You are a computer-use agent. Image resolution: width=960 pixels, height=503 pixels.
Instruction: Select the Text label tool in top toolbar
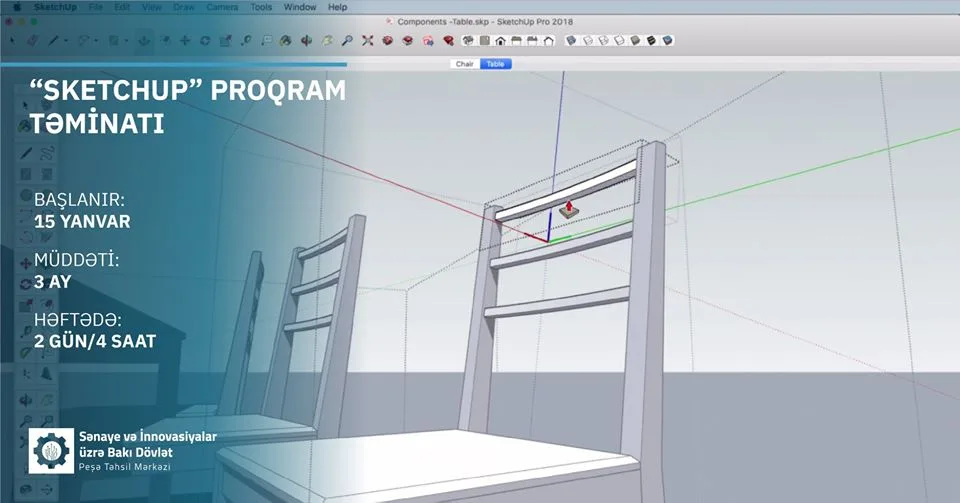coord(266,41)
